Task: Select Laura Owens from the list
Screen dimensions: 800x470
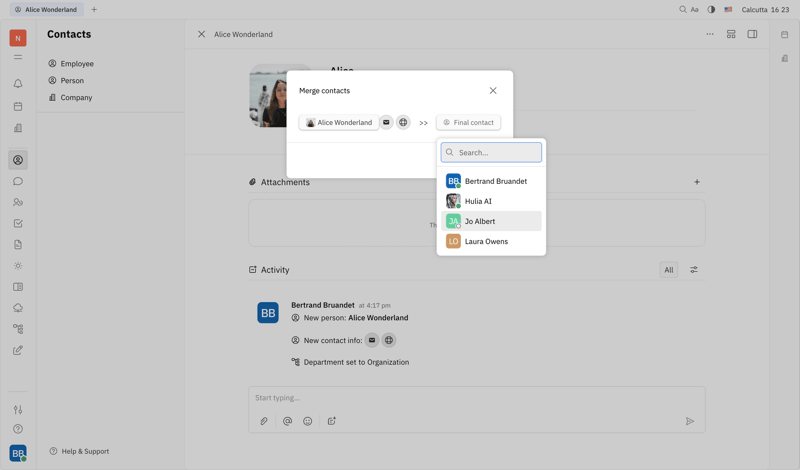Action: tap(491, 241)
